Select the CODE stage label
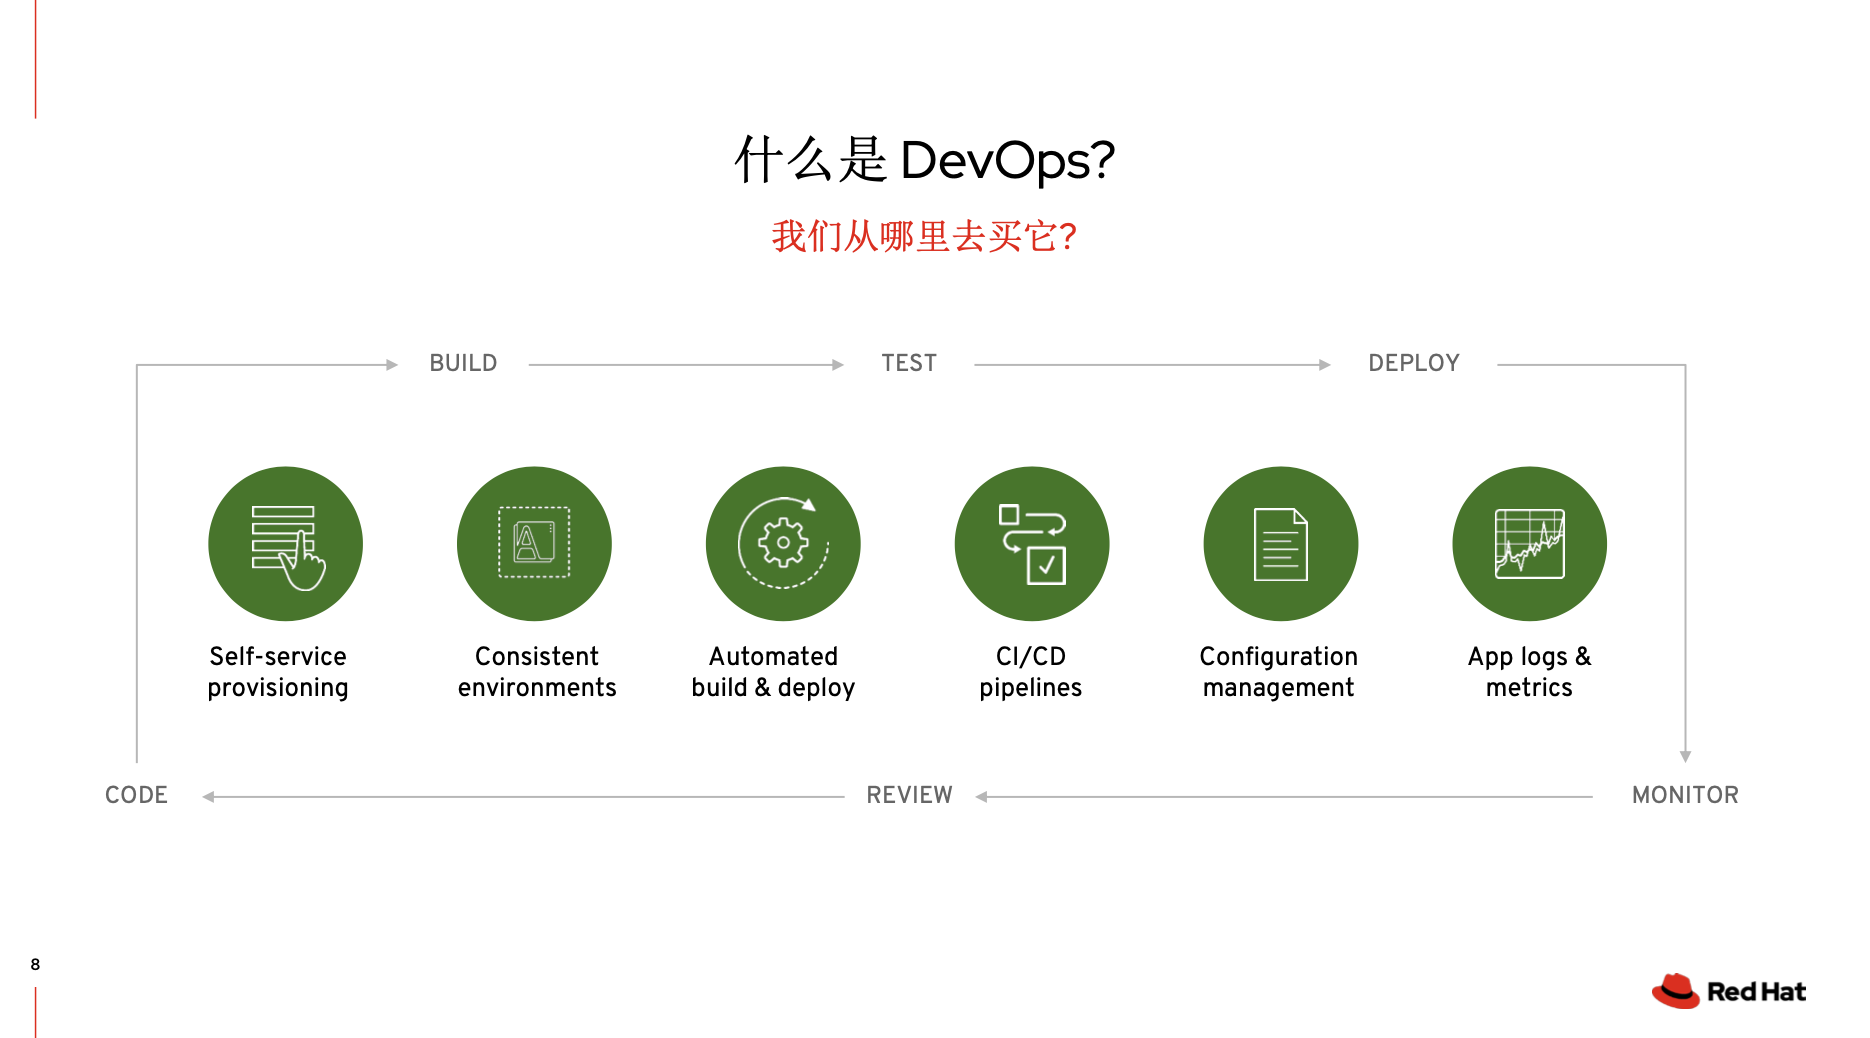The height and width of the screenshot is (1038, 1870). (x=136, y=795)
